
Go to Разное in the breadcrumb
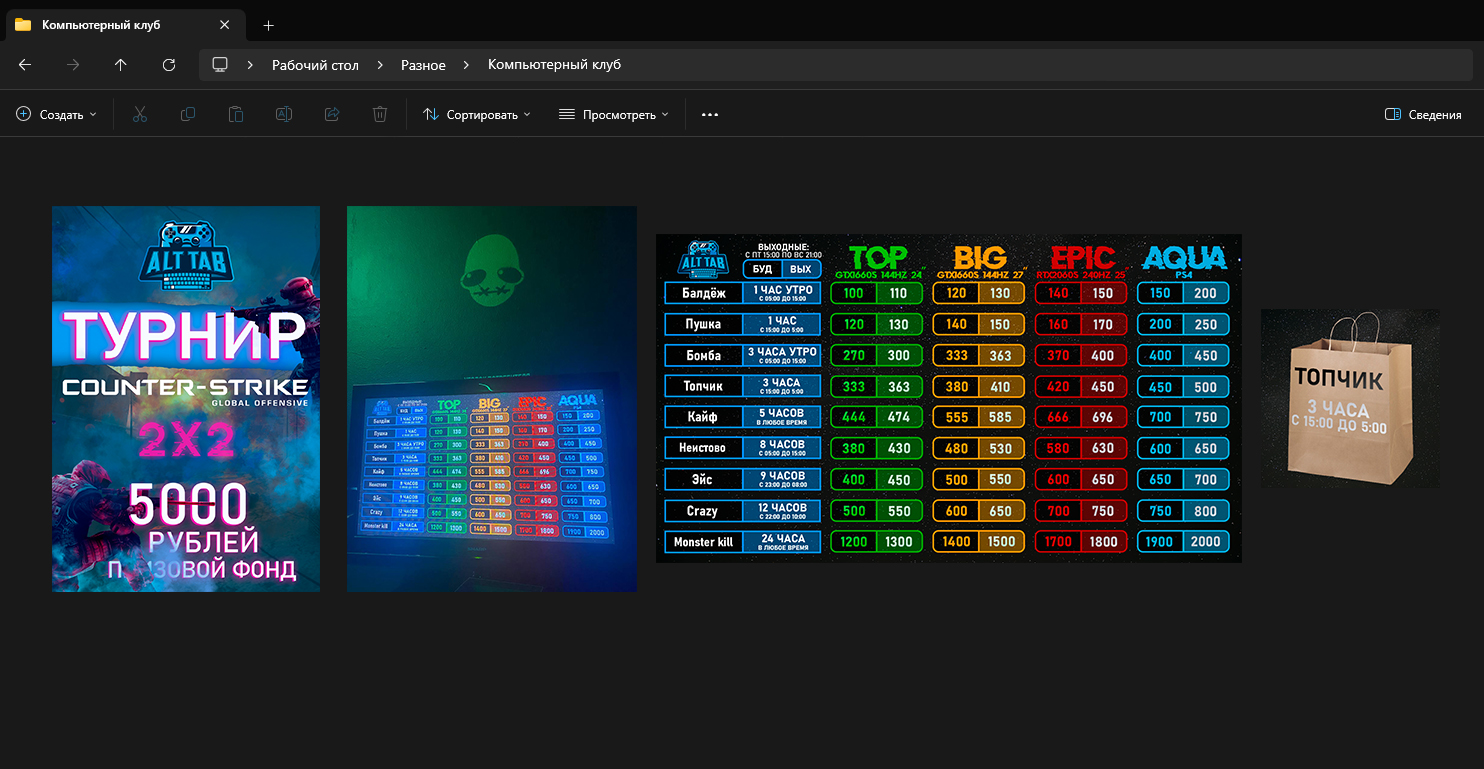tap(423, 65)
